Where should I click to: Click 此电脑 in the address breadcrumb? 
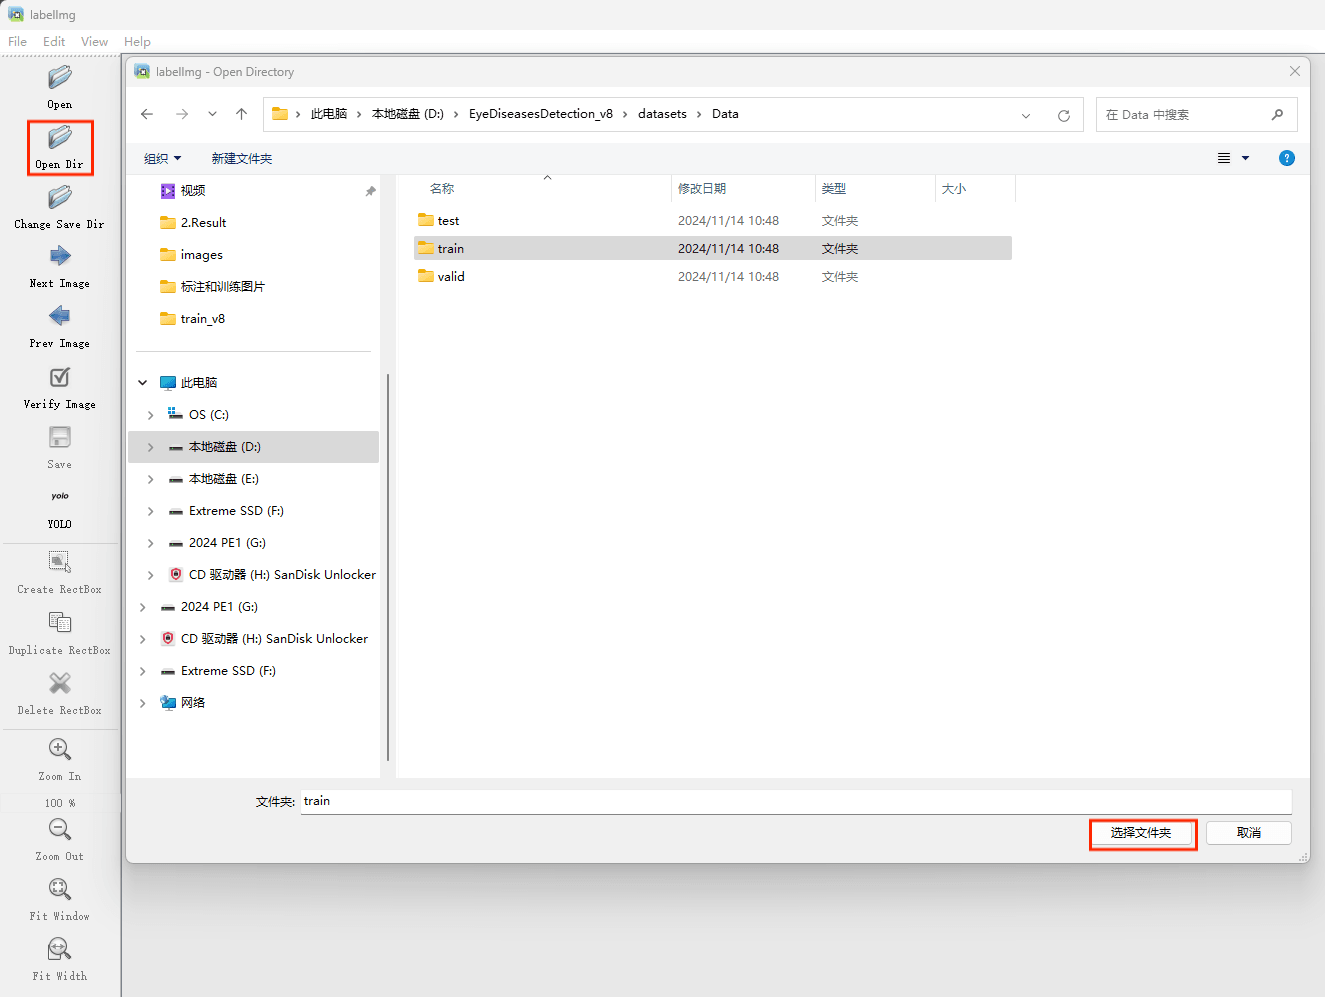coord(329,114)
